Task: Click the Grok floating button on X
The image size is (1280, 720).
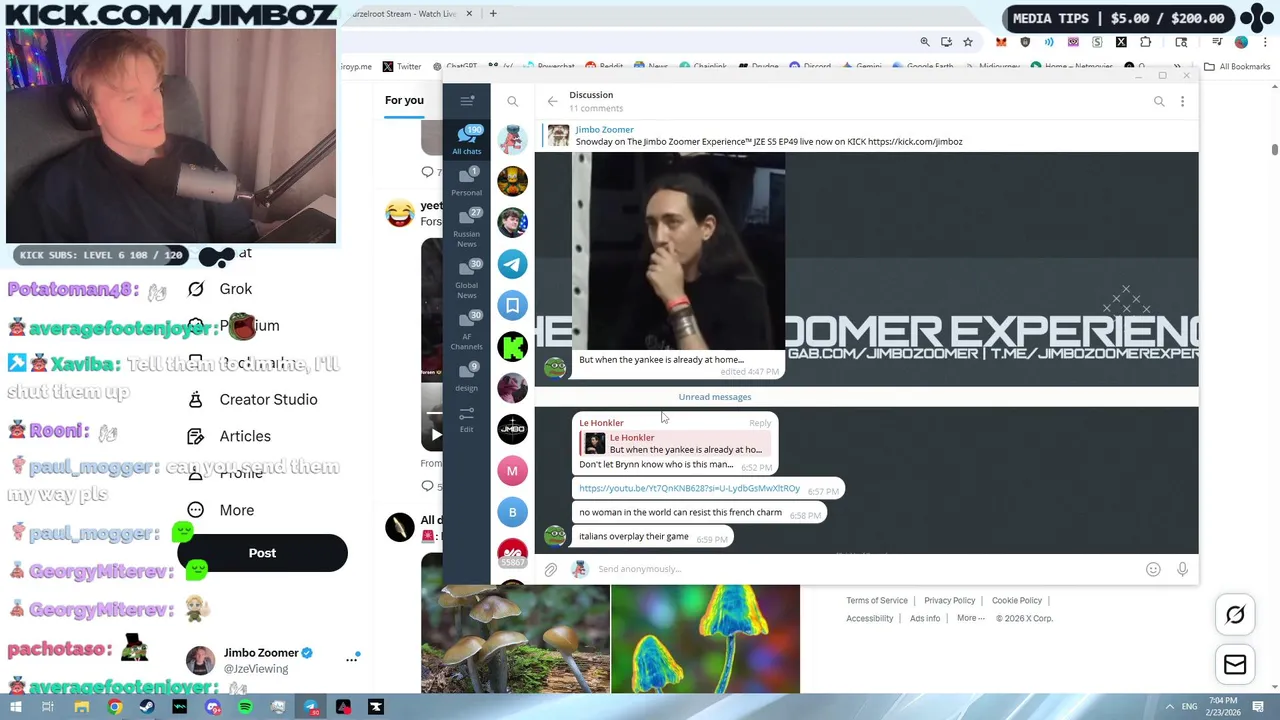Action: coord(1235,615)
